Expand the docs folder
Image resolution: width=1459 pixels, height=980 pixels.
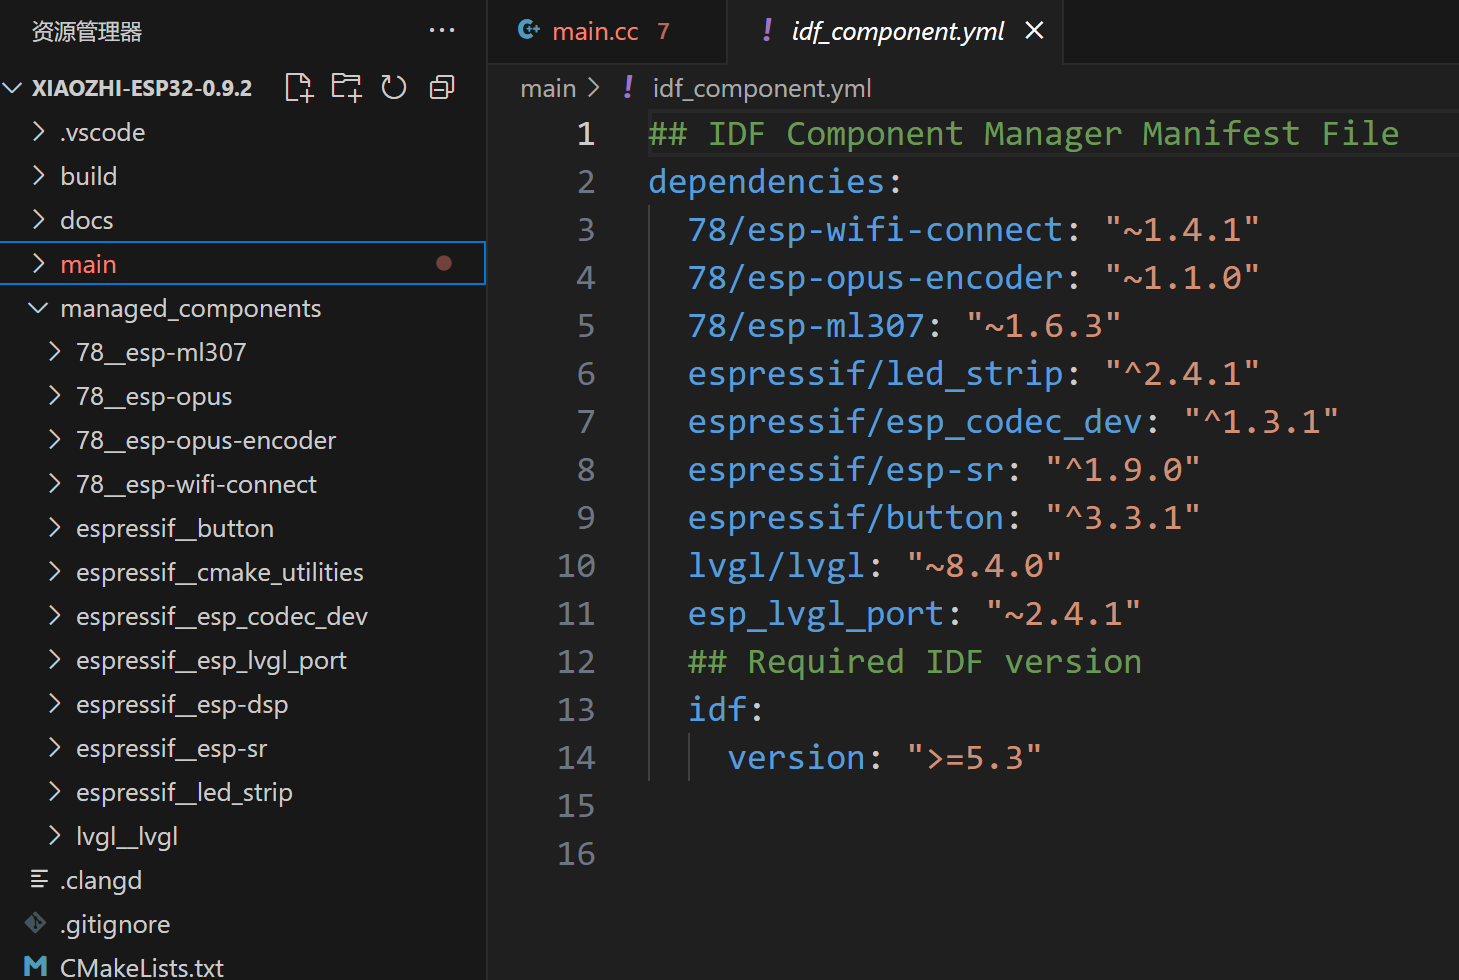click(x=39, y=219)
